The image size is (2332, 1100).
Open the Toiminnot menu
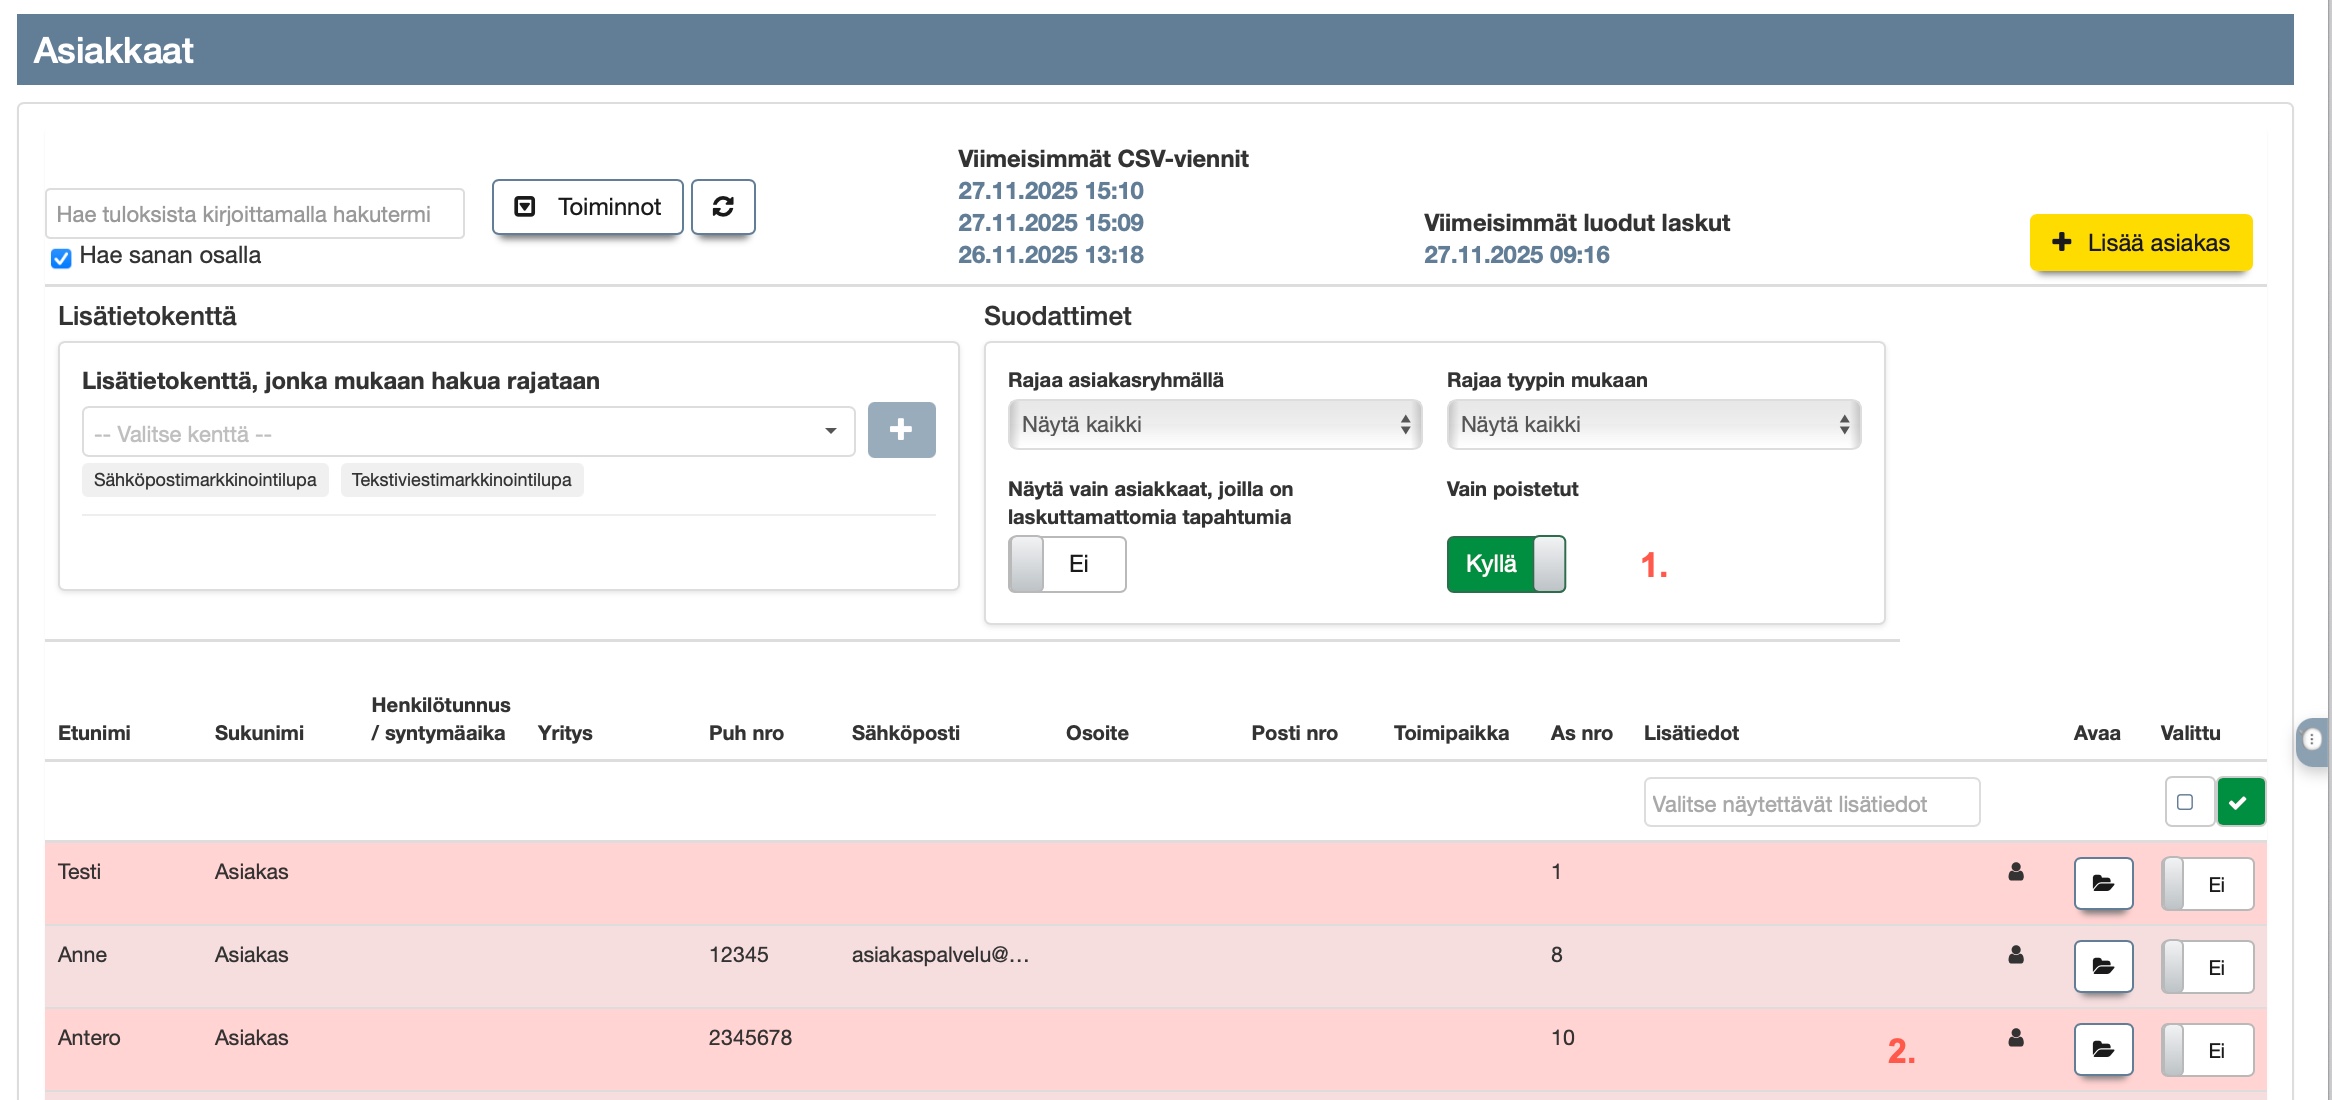click(x=588, y=207)
